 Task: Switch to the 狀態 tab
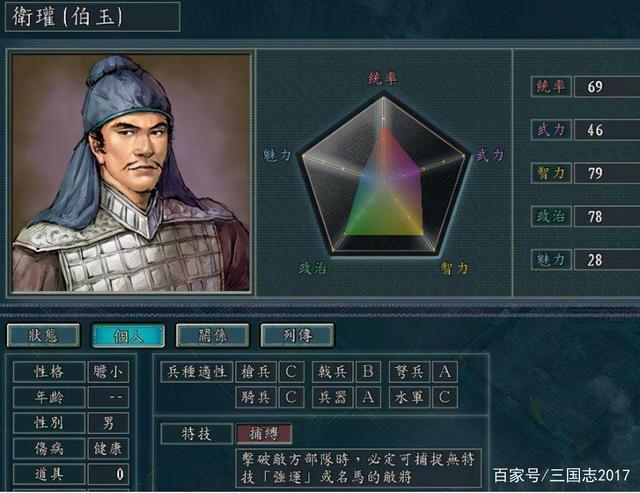click(43, 335)
